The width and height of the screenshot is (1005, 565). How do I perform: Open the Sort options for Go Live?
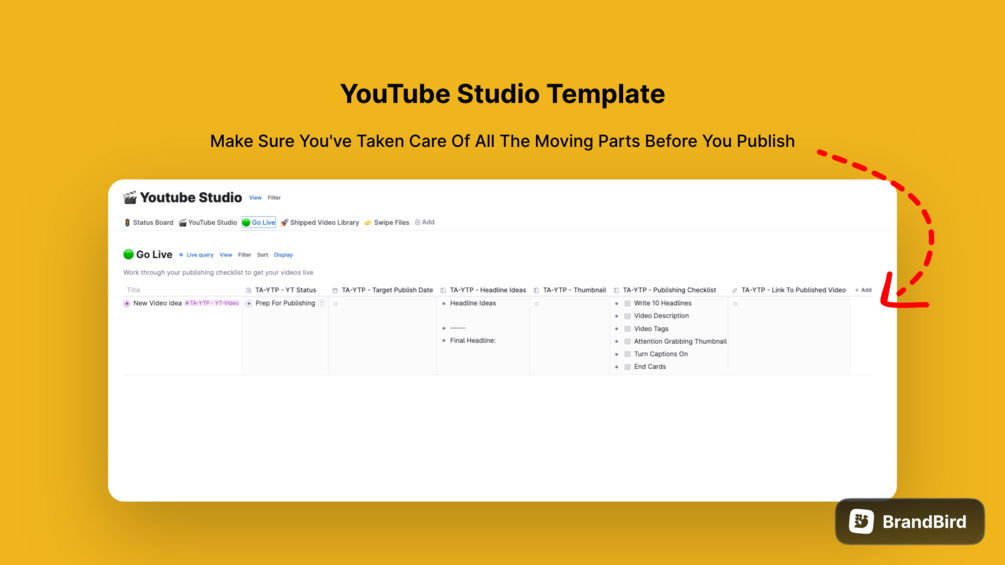point(263,255)
